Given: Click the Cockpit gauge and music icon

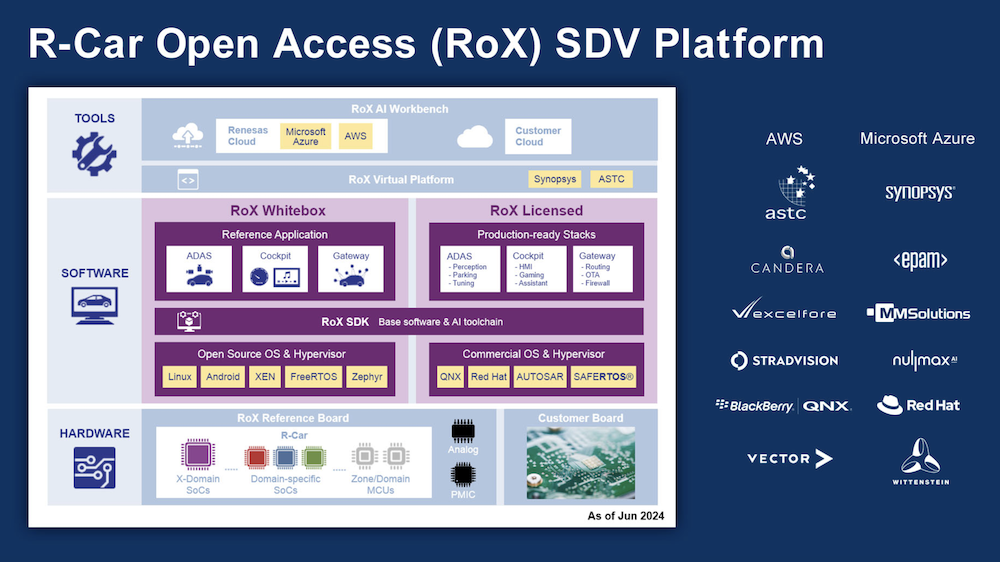Looking at the screenshot, I should pos(275,277).
